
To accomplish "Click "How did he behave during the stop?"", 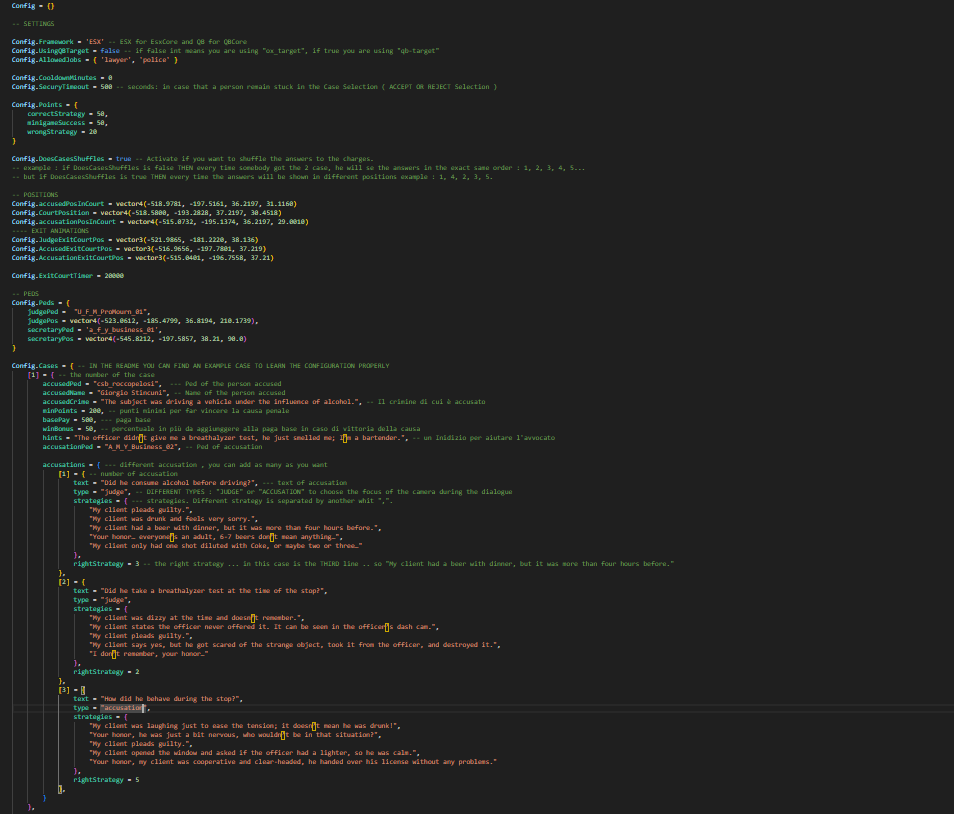I will [172, 699].
